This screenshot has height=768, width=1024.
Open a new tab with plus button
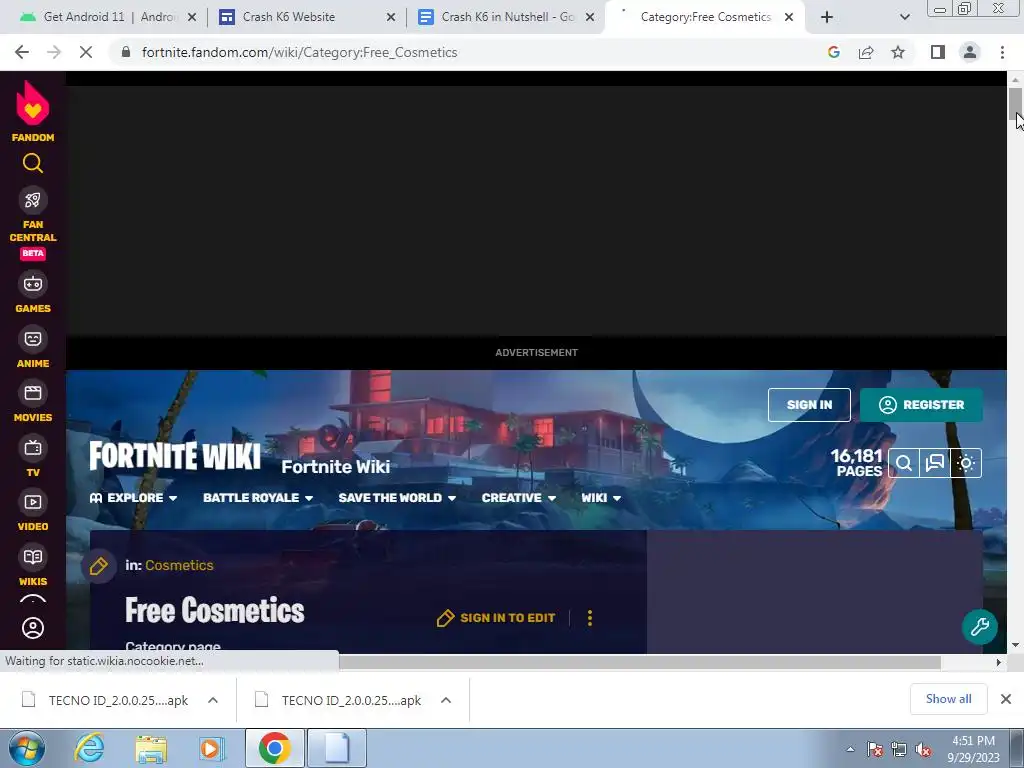click(x=827, y=18)
